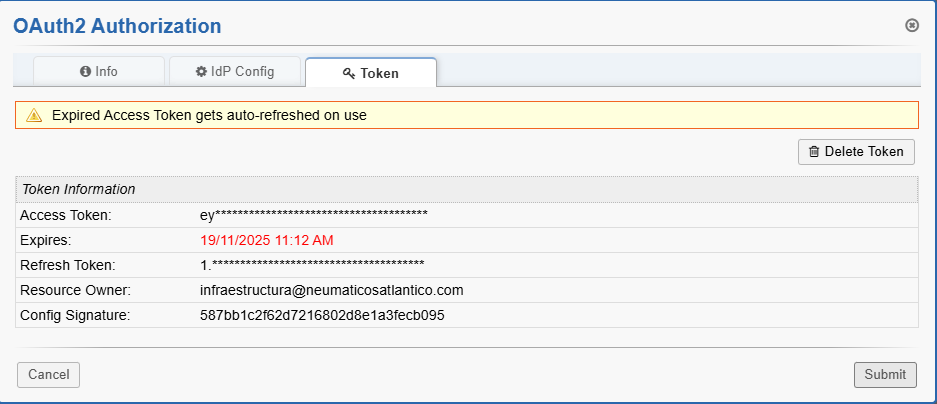Click the OAuth2 Authorization dialog title

(x=117, y=26)
